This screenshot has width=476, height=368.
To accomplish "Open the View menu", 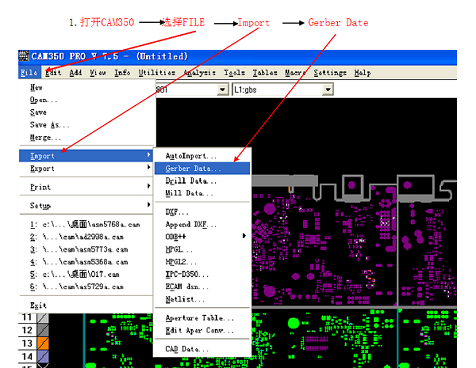I will 98,73.
